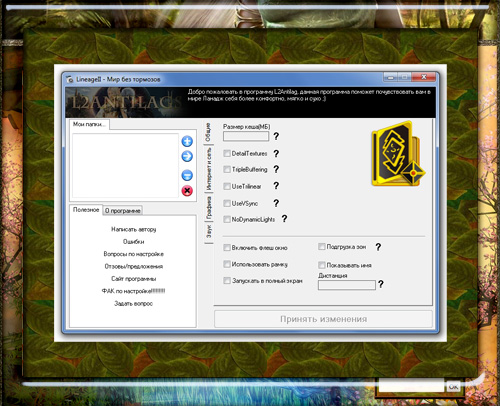This screenshot has height=406, width=500.
Task: Open the Написать автору link
Action: tap(134, 229)
